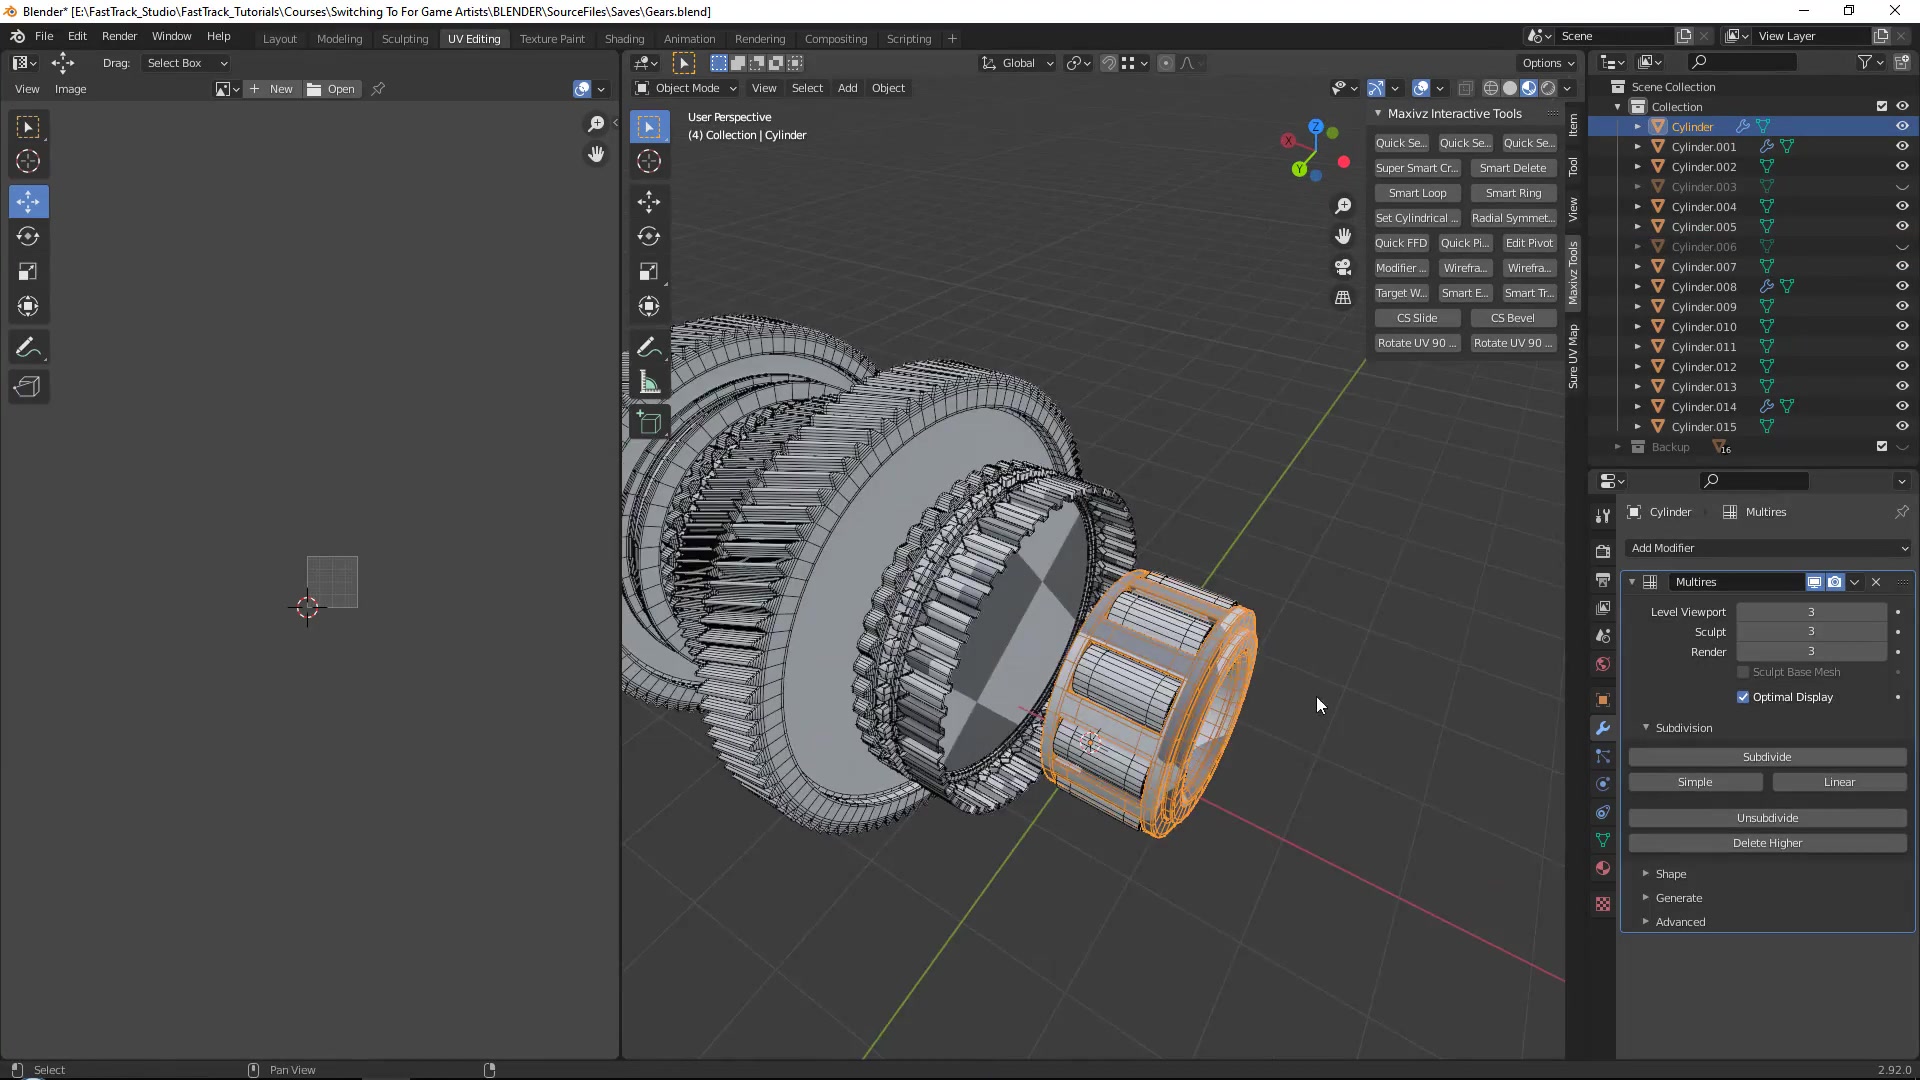Open the Add menu in 3D viewport
This screenshot has width=1920, height=1080.
847,88
